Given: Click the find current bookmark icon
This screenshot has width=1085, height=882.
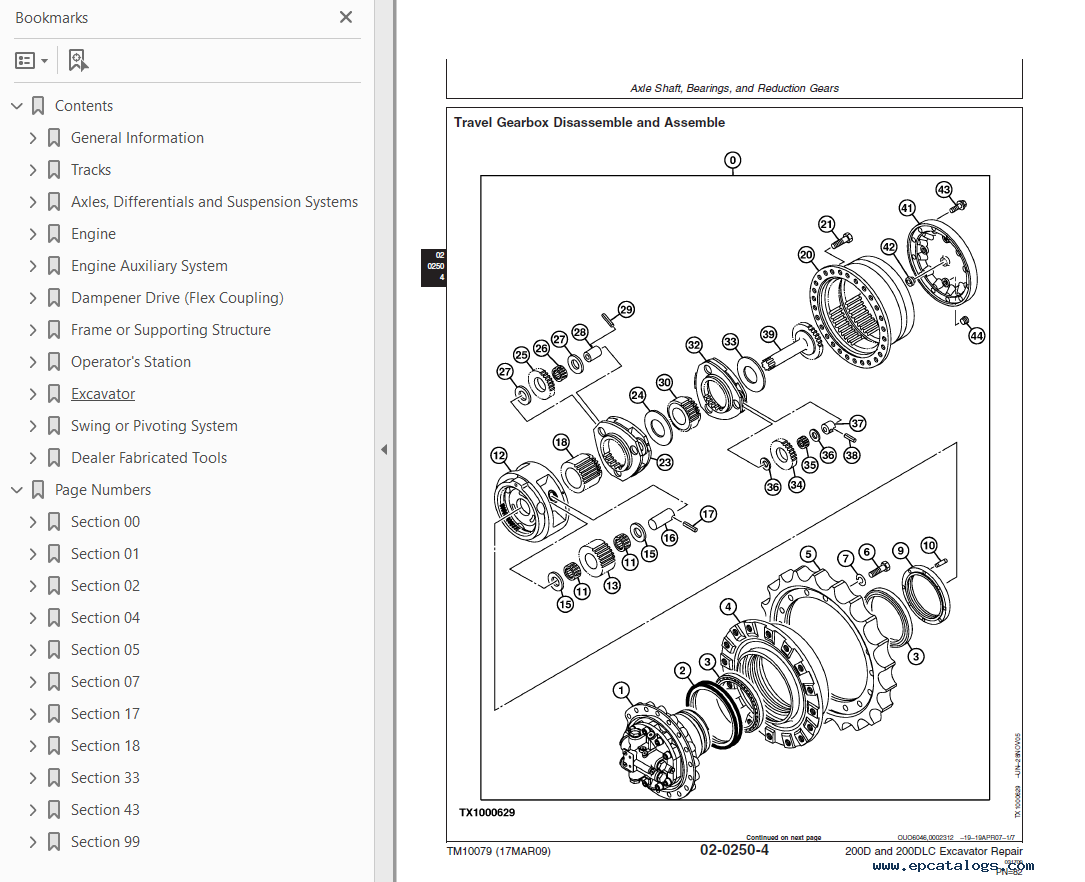Looking at the screenshot, I should (x=78, y=60).
